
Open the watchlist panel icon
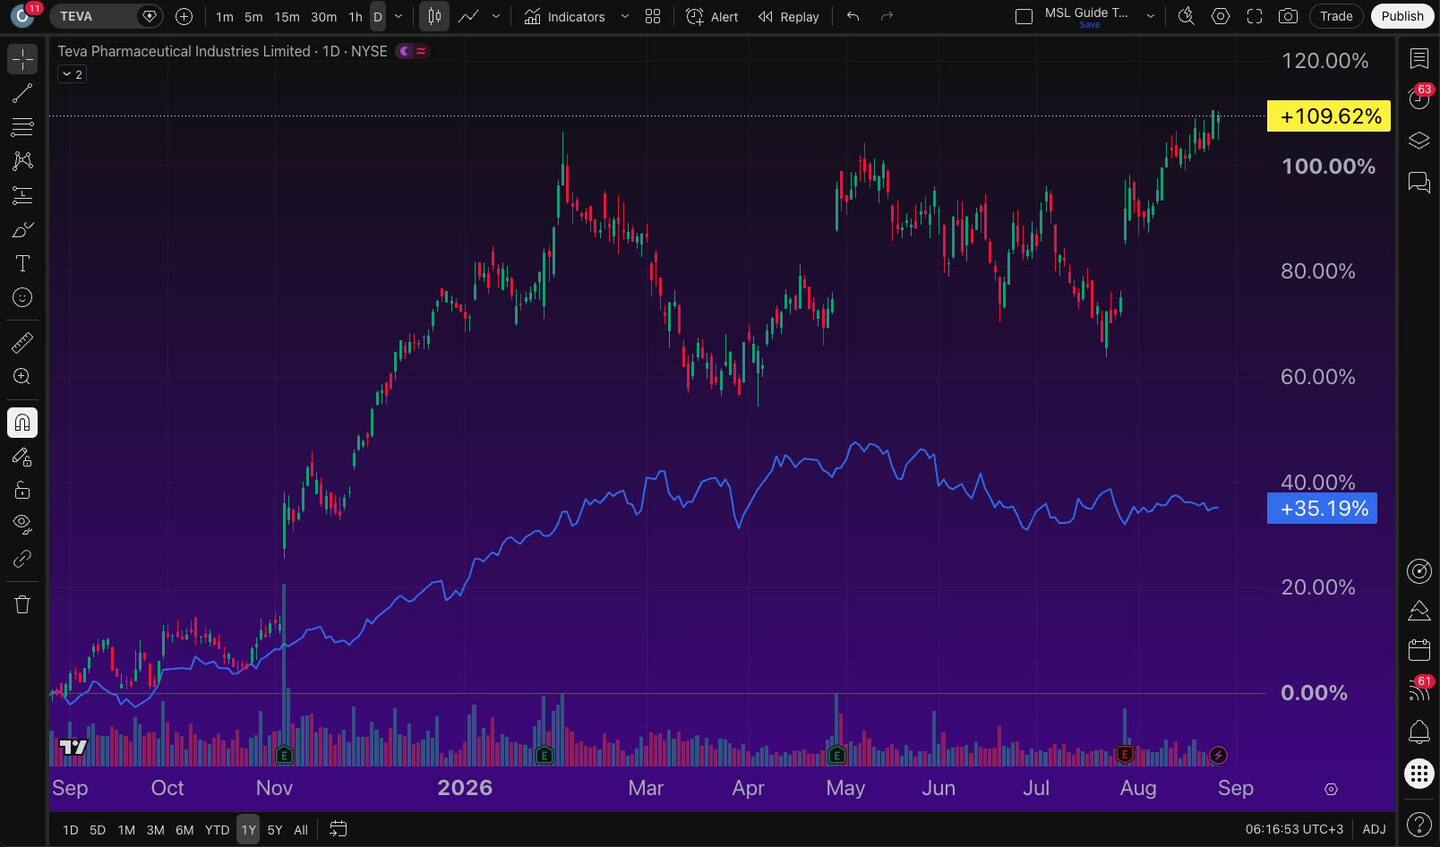tap(1419, 59)
